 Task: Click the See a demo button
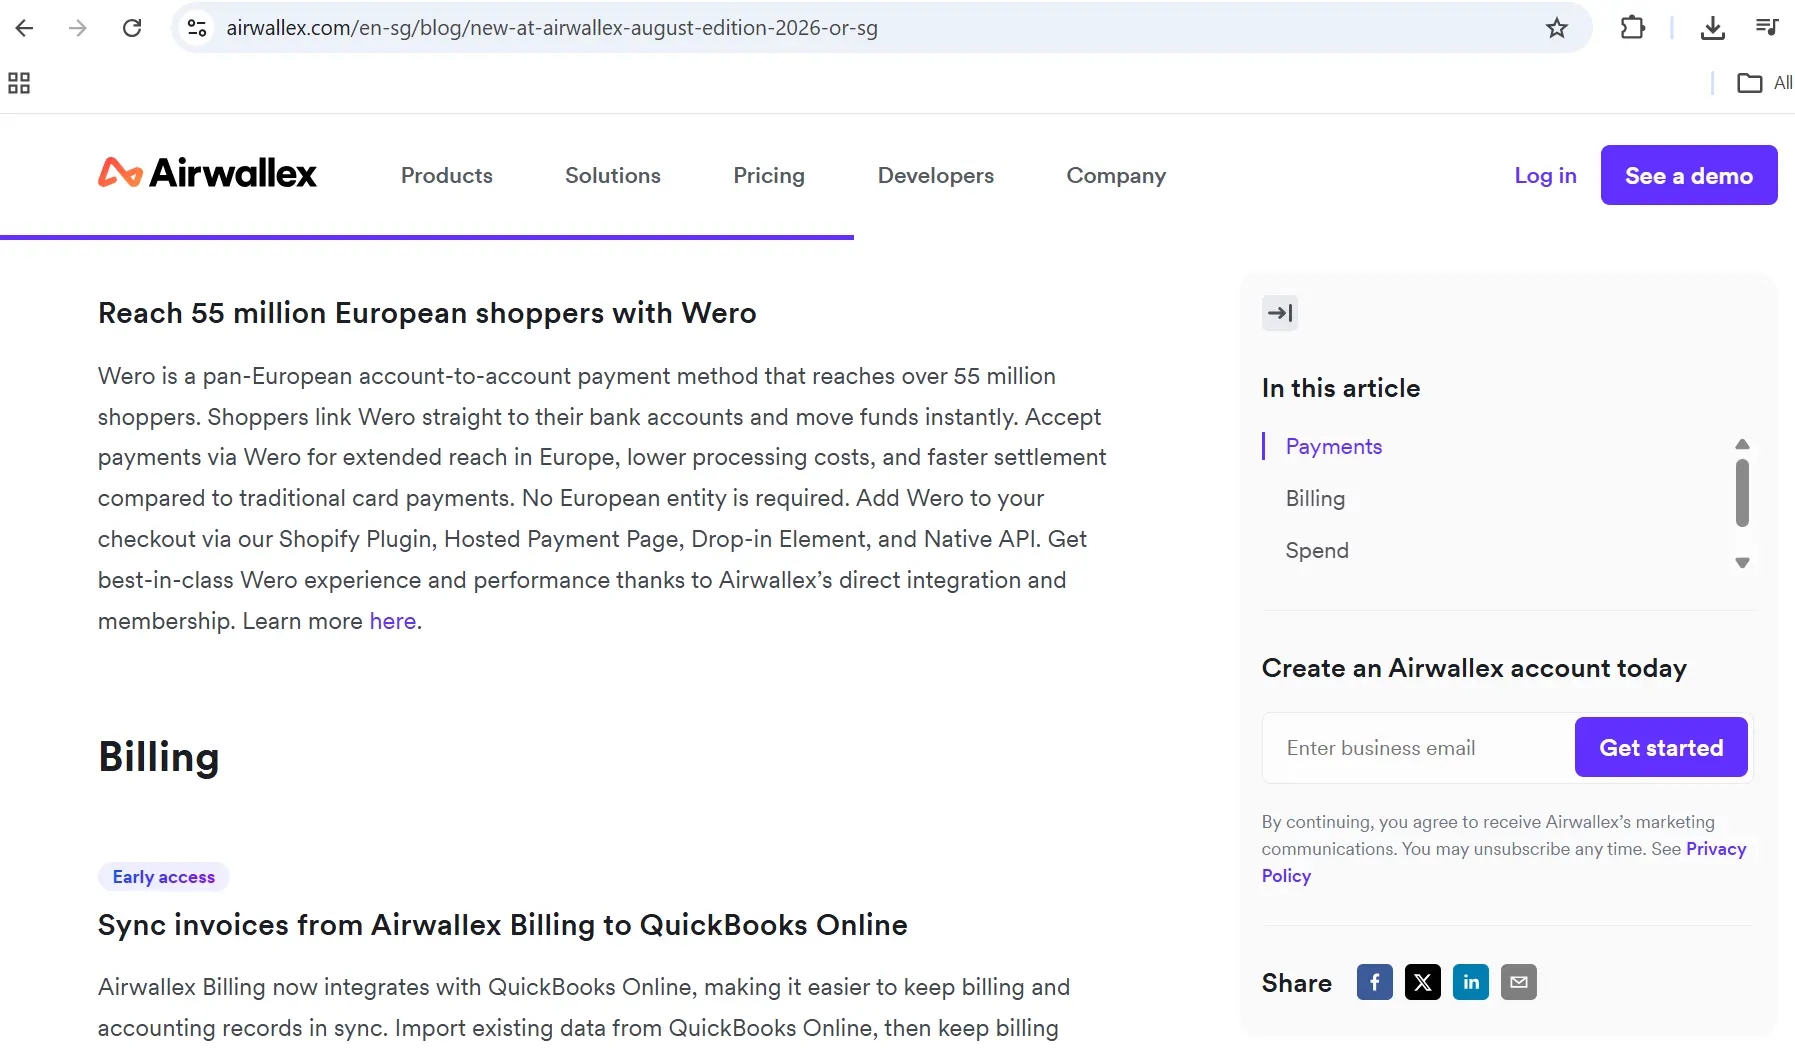tap(1689, 175)
